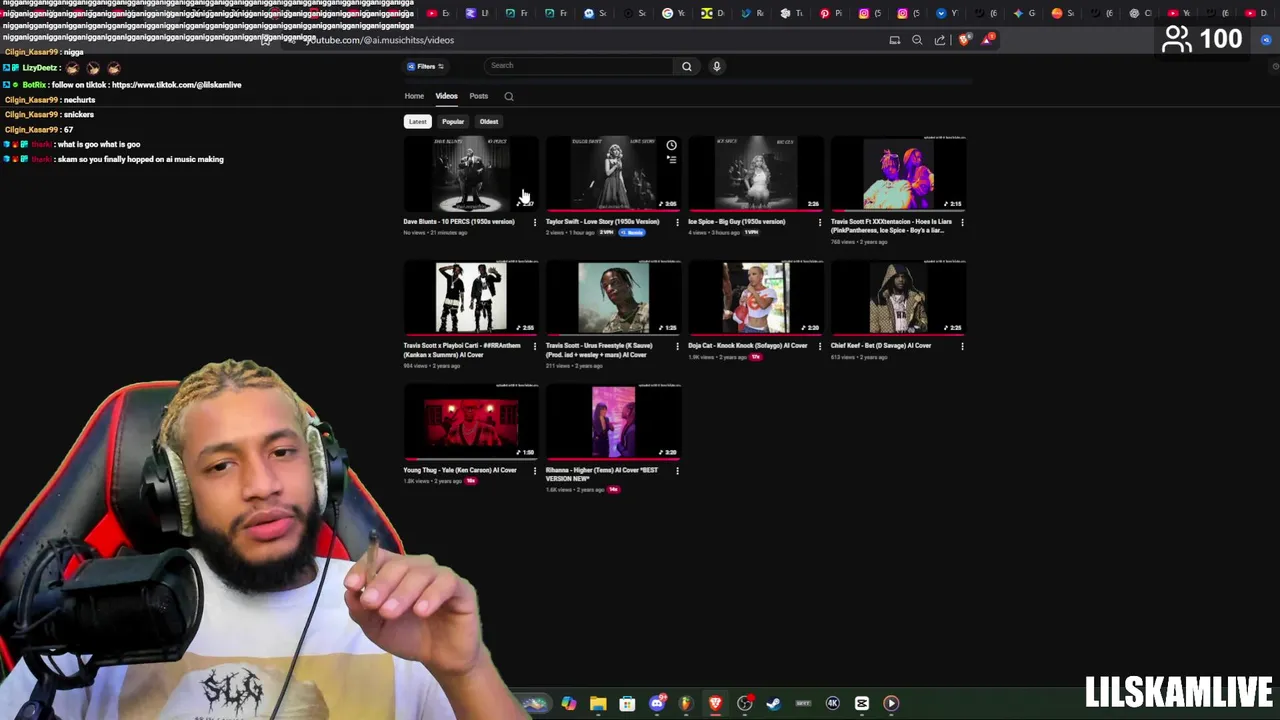Image resolution: width=1280 pixels, height=720 pixels.
Task: Open title Travis Scott Urus Freestyle
Action: click(599, 350)
